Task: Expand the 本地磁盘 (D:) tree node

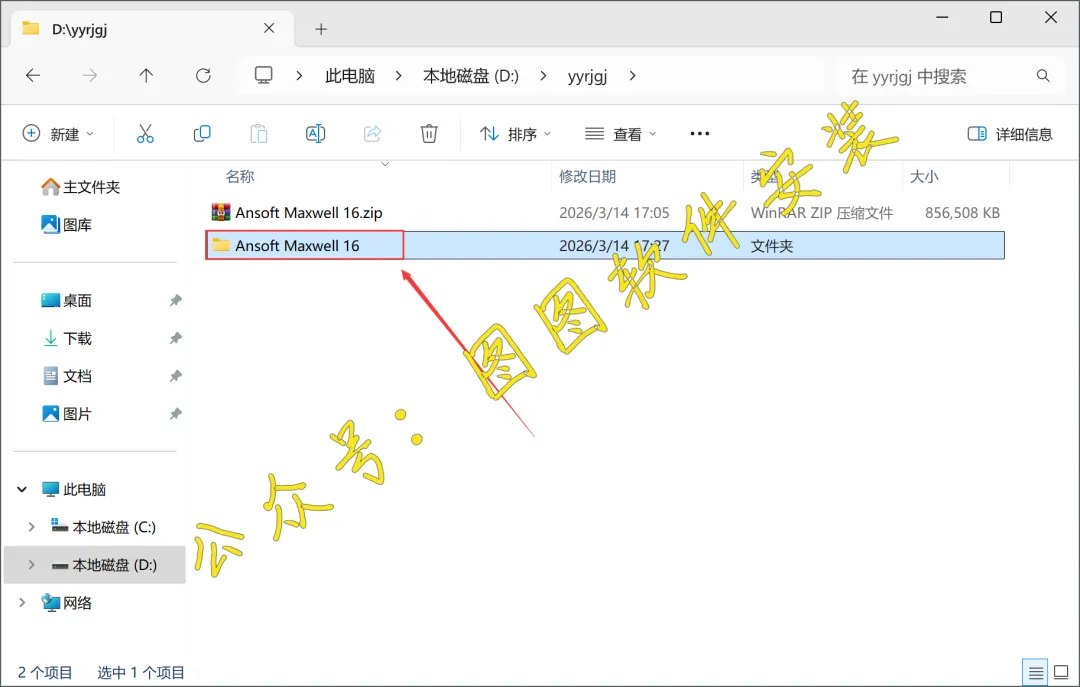Action: coord(31,565)
